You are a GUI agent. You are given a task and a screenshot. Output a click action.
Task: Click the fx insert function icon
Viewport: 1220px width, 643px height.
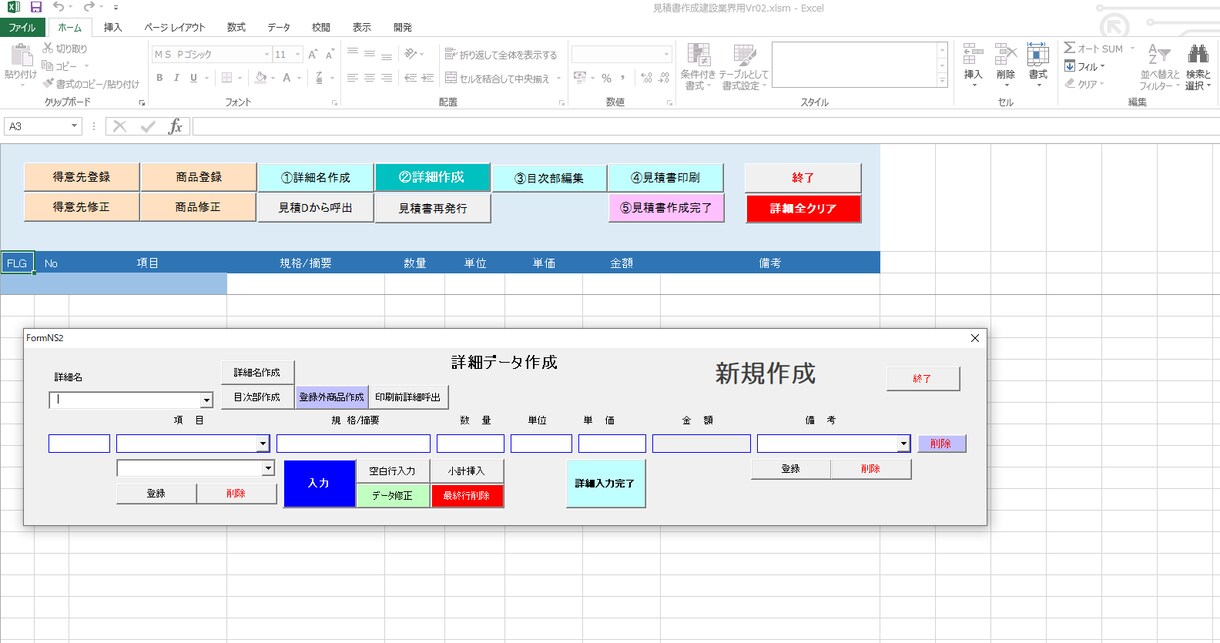[x=175, y=126]
